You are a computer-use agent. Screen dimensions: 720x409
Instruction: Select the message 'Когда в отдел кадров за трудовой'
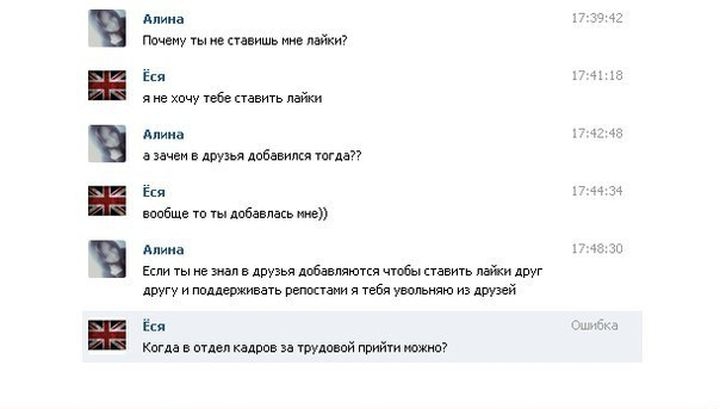pos(295,347)
